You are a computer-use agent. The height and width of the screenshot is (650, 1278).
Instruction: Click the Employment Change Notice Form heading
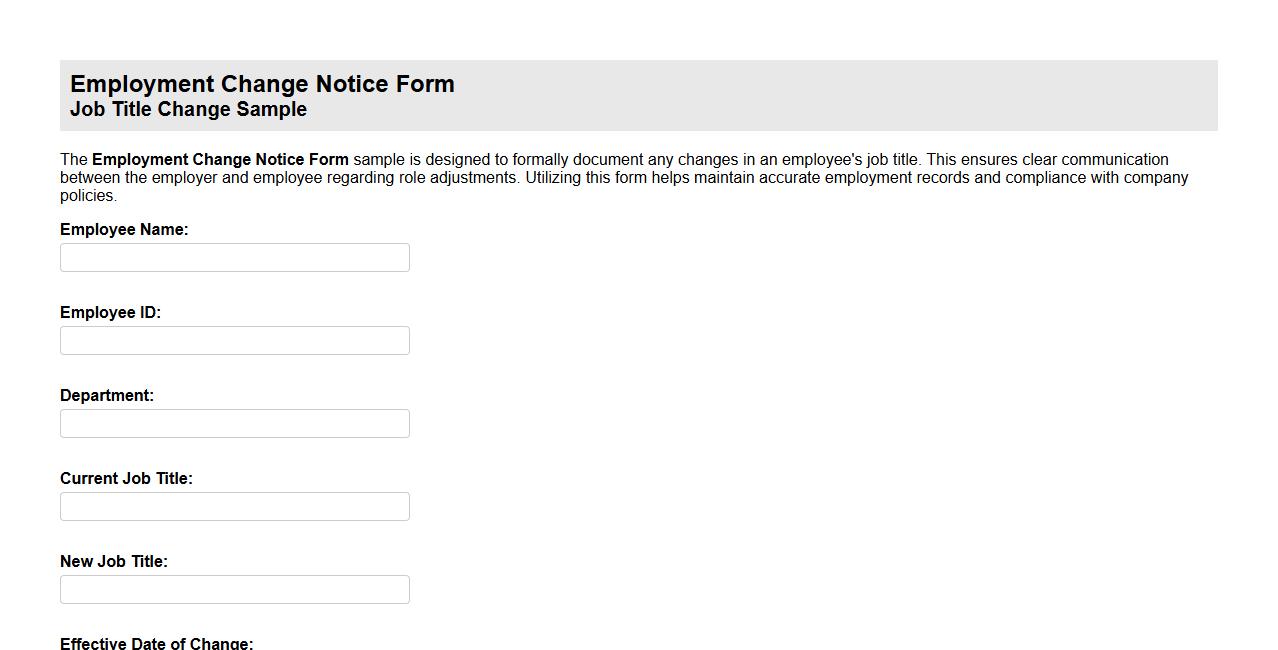(261, 84)
